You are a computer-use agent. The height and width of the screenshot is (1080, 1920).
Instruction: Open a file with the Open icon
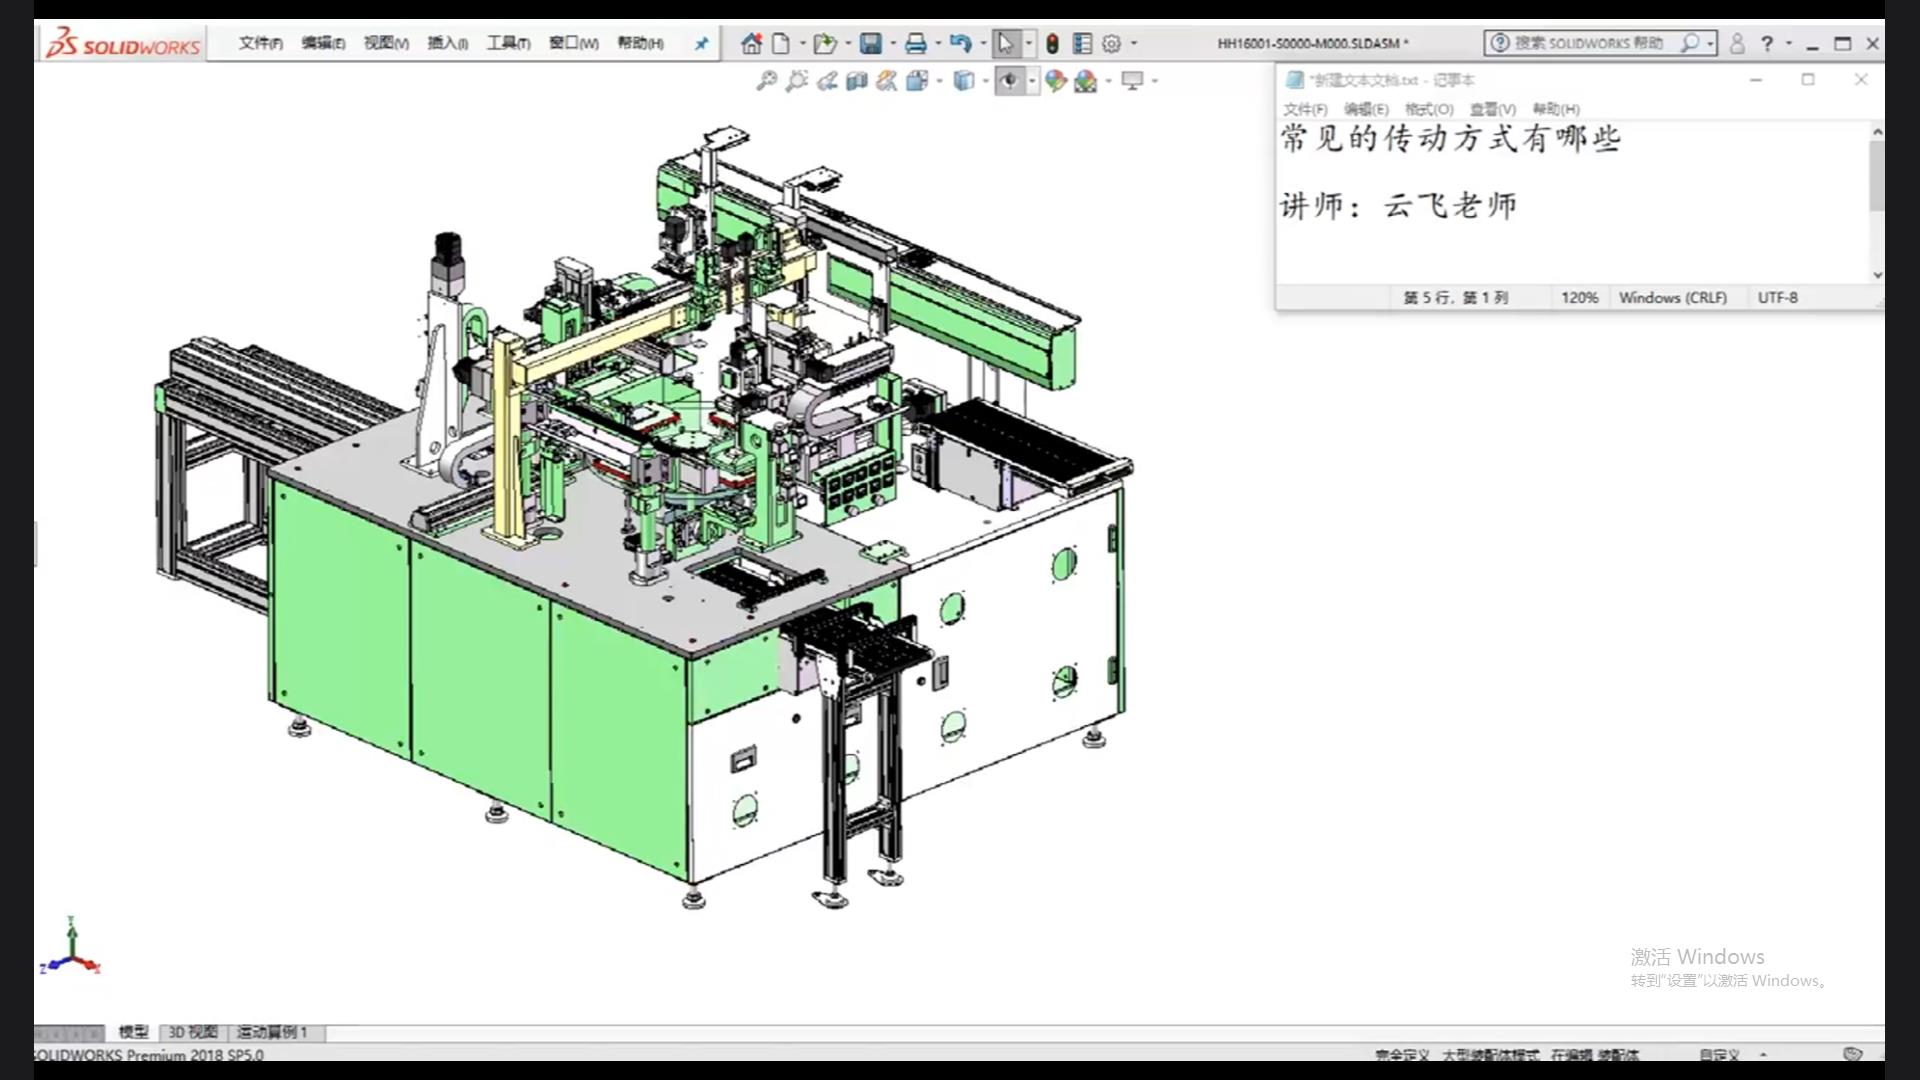click(824, 43)
